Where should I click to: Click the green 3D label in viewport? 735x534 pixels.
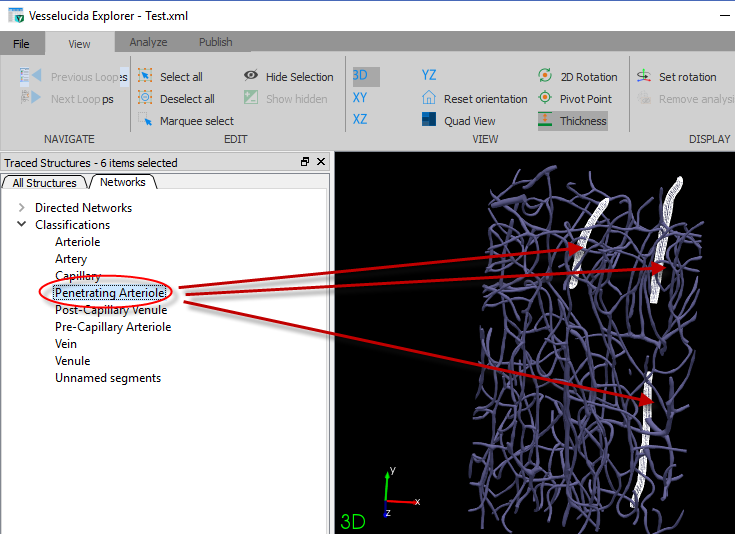(x=353, y=521)
